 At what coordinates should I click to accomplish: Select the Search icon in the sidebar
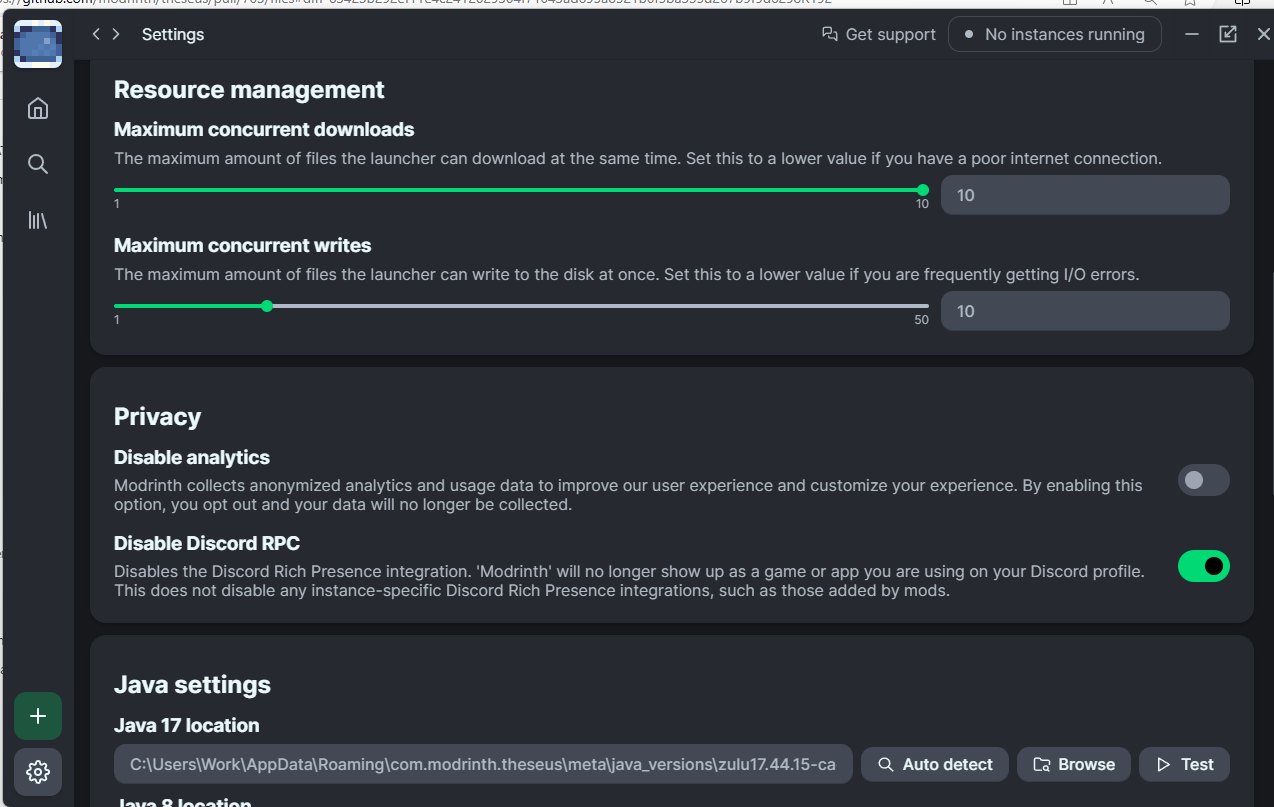[x=37, y=164]
